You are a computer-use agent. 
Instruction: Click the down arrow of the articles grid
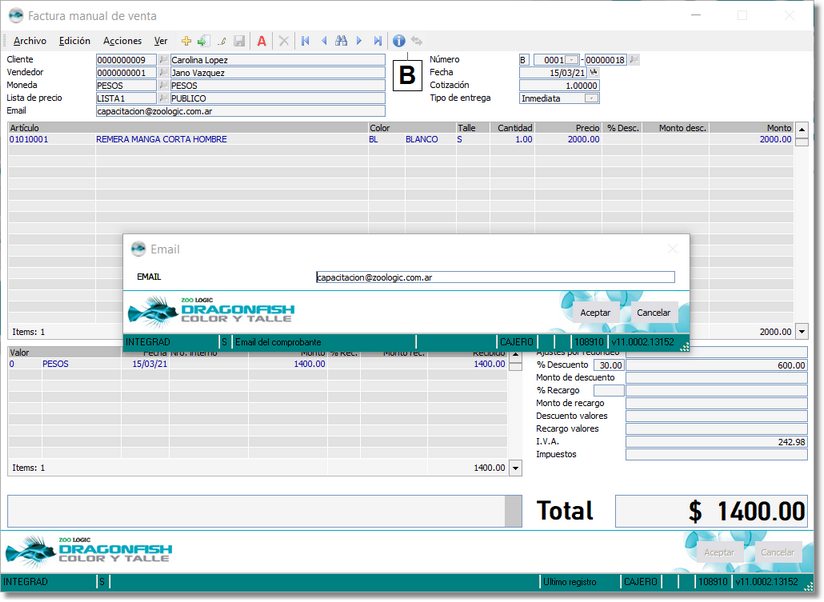pos(801,331)
